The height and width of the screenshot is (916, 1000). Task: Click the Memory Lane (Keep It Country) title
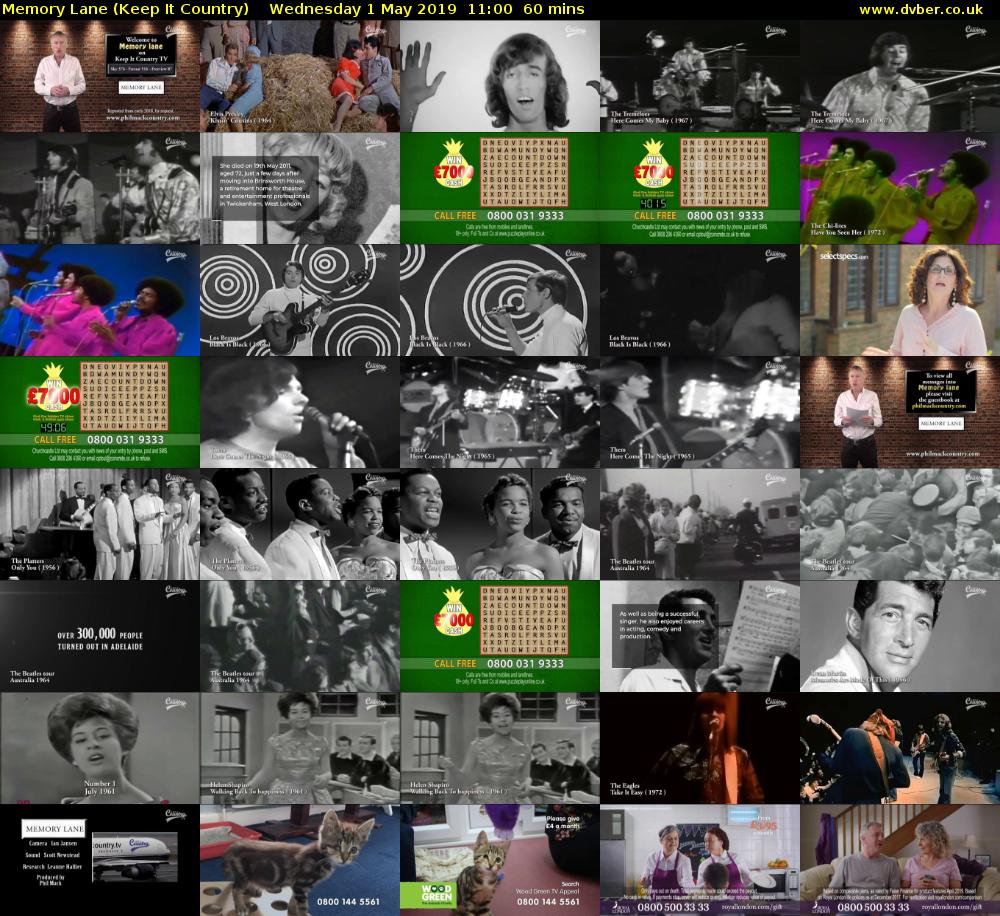[x=126, y=9]
